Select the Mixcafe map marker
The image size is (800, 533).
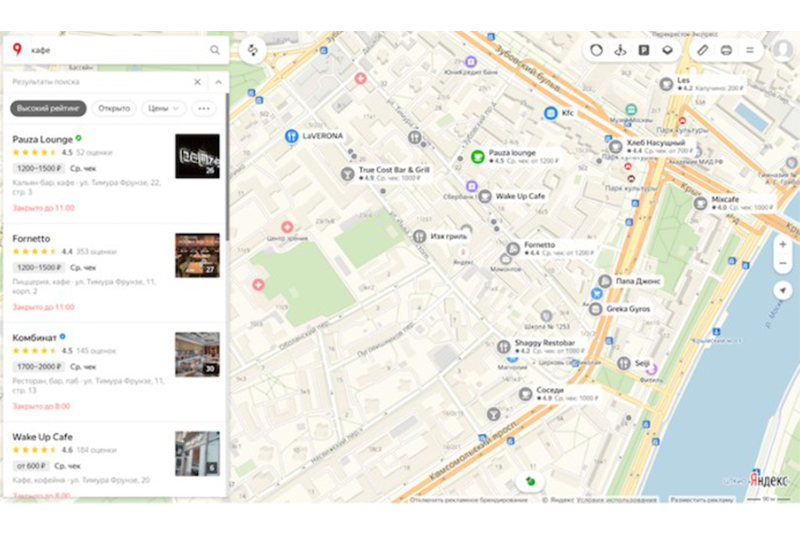pos(701,203)
